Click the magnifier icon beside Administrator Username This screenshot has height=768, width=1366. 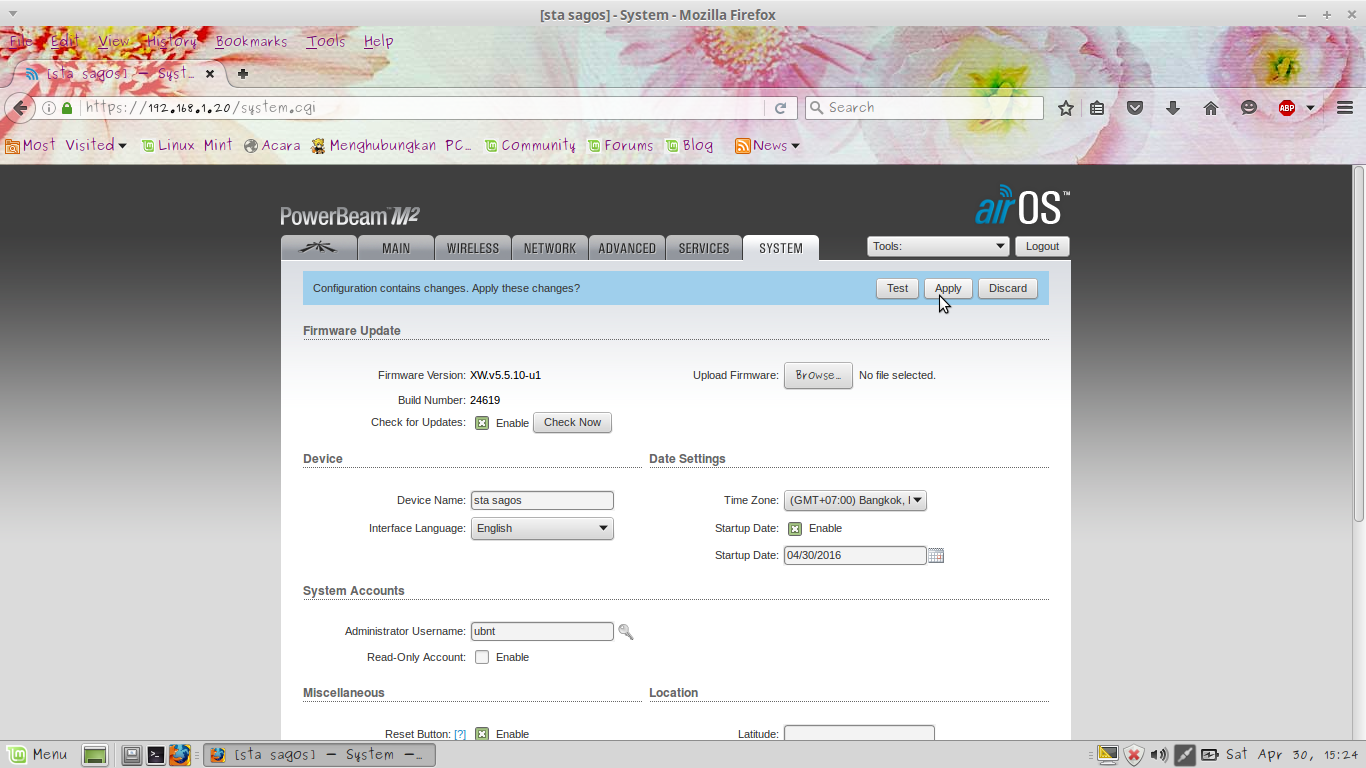pyautogui.click(x=626, y=631)
